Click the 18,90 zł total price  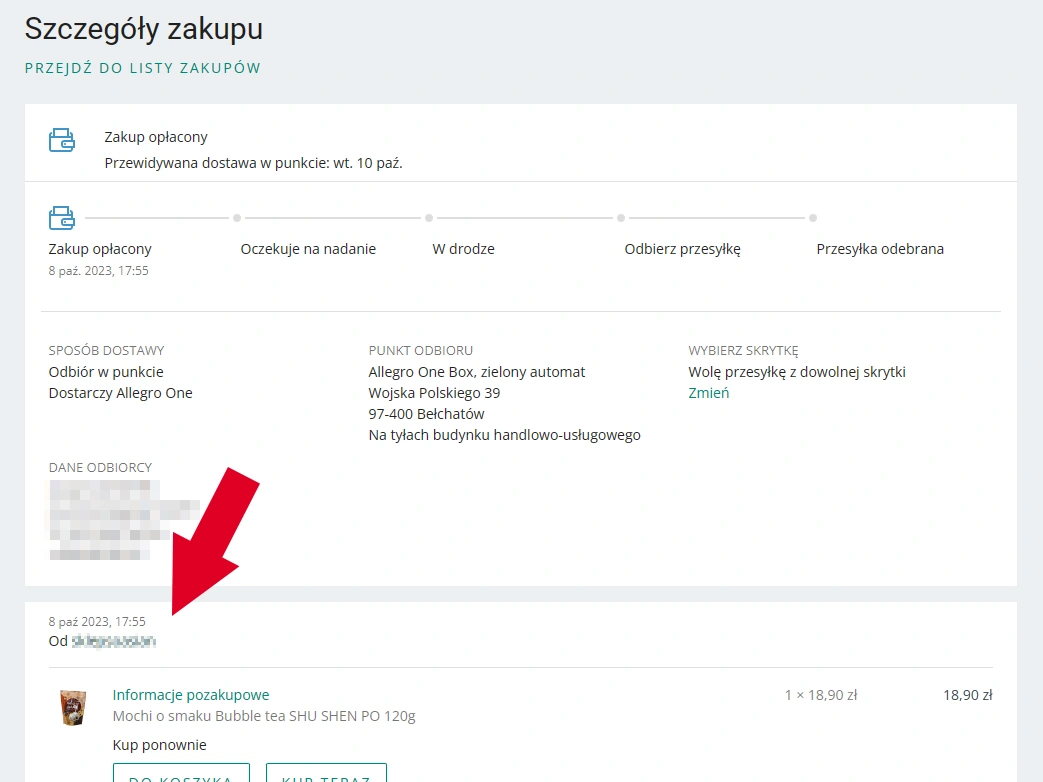point(968,695)
